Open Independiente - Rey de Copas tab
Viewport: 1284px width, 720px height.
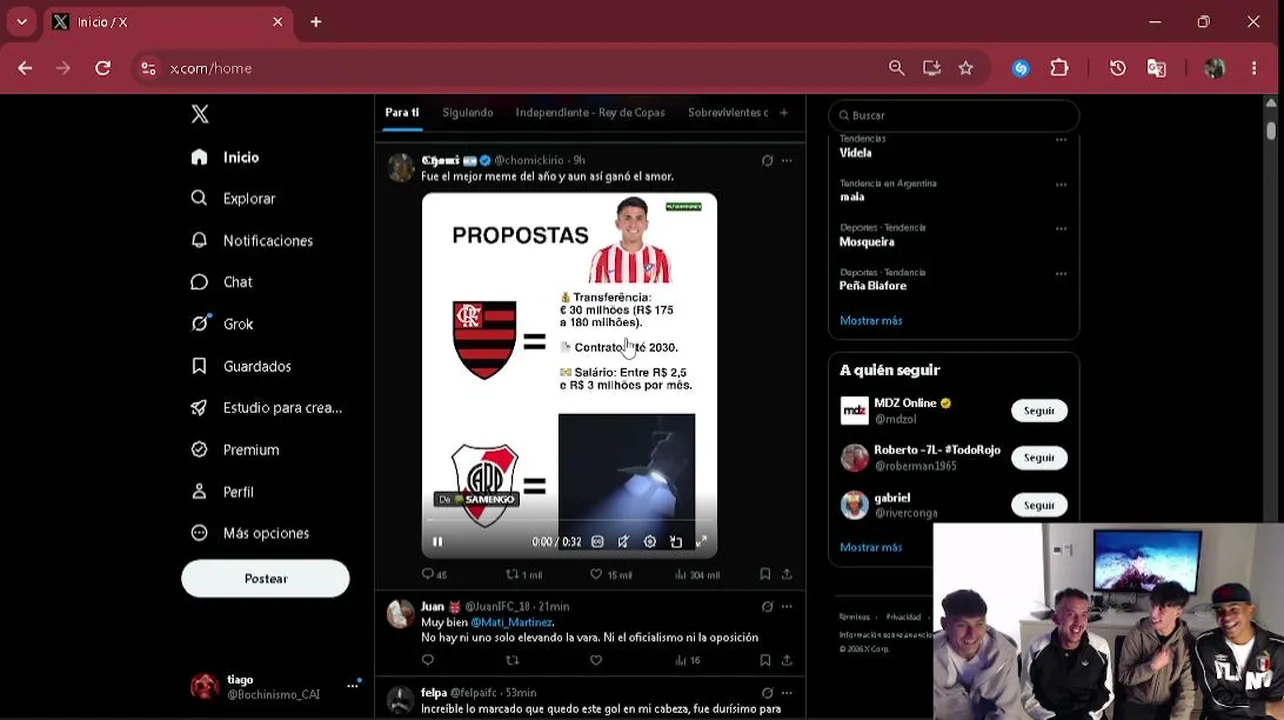pyautogui.click(x=590, y=113)
